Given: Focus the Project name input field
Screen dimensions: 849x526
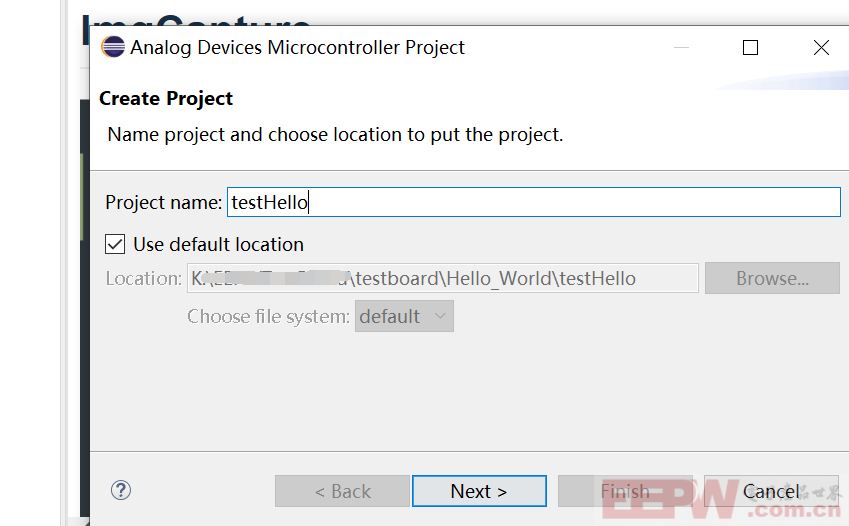Looking at the screenshot, I should tap(533, 202).
